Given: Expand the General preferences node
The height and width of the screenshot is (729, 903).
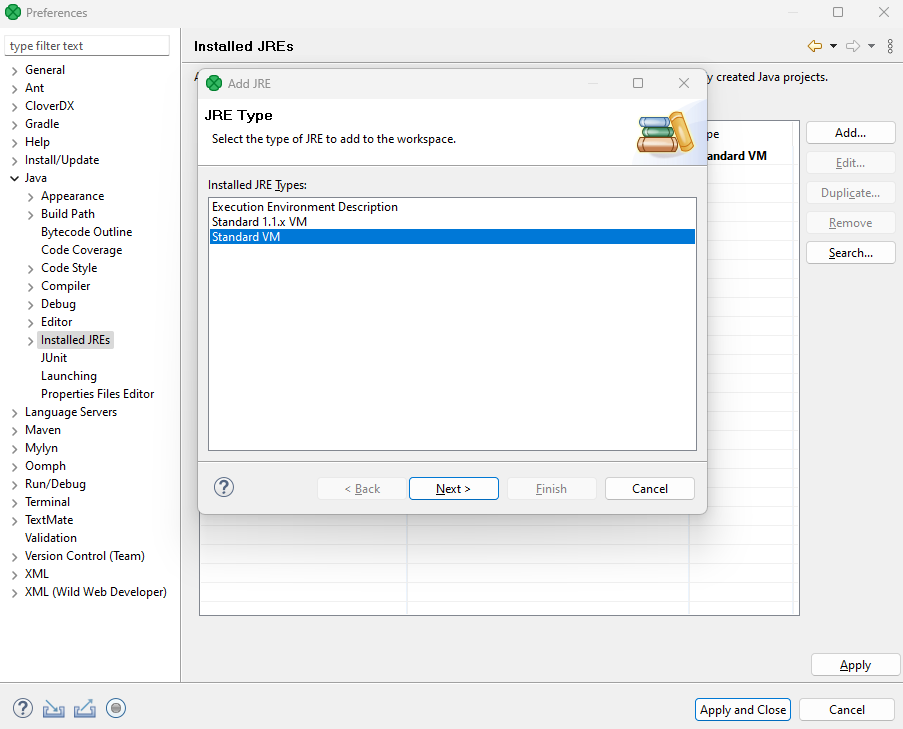Looking at the screenshot, I should click(x=14, y=70).
